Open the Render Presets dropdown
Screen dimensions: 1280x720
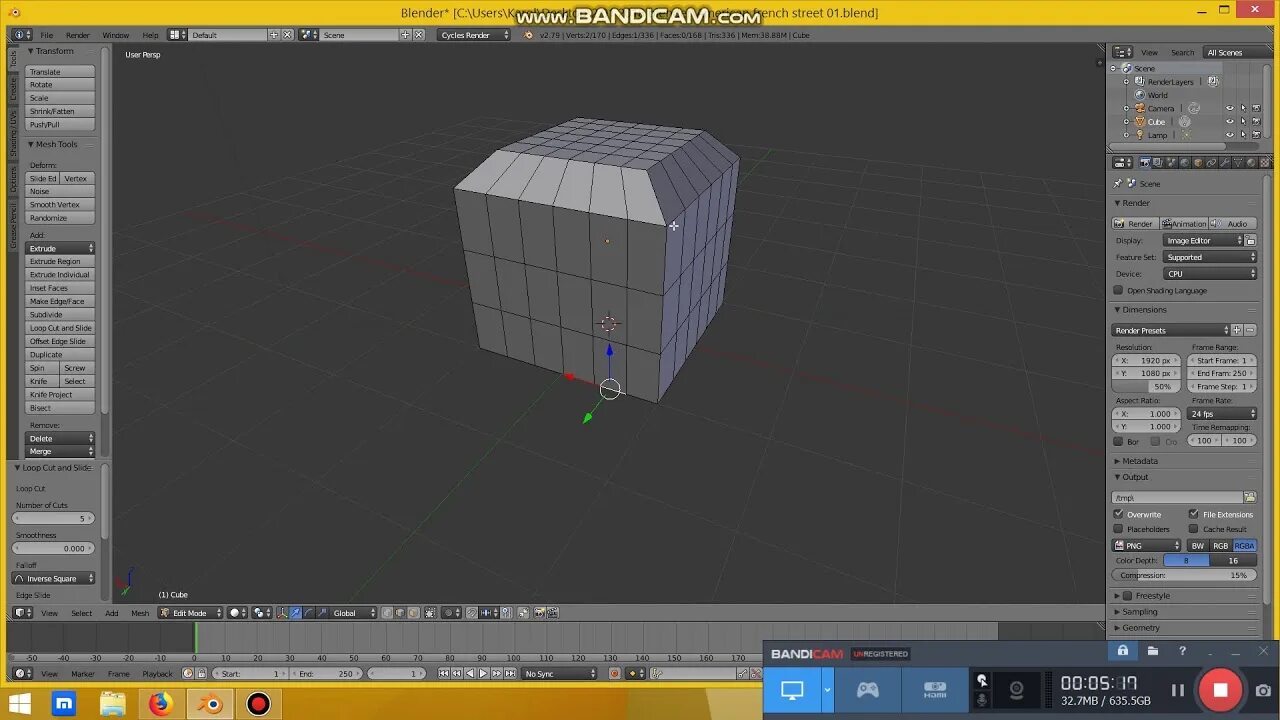point(1171,330)
